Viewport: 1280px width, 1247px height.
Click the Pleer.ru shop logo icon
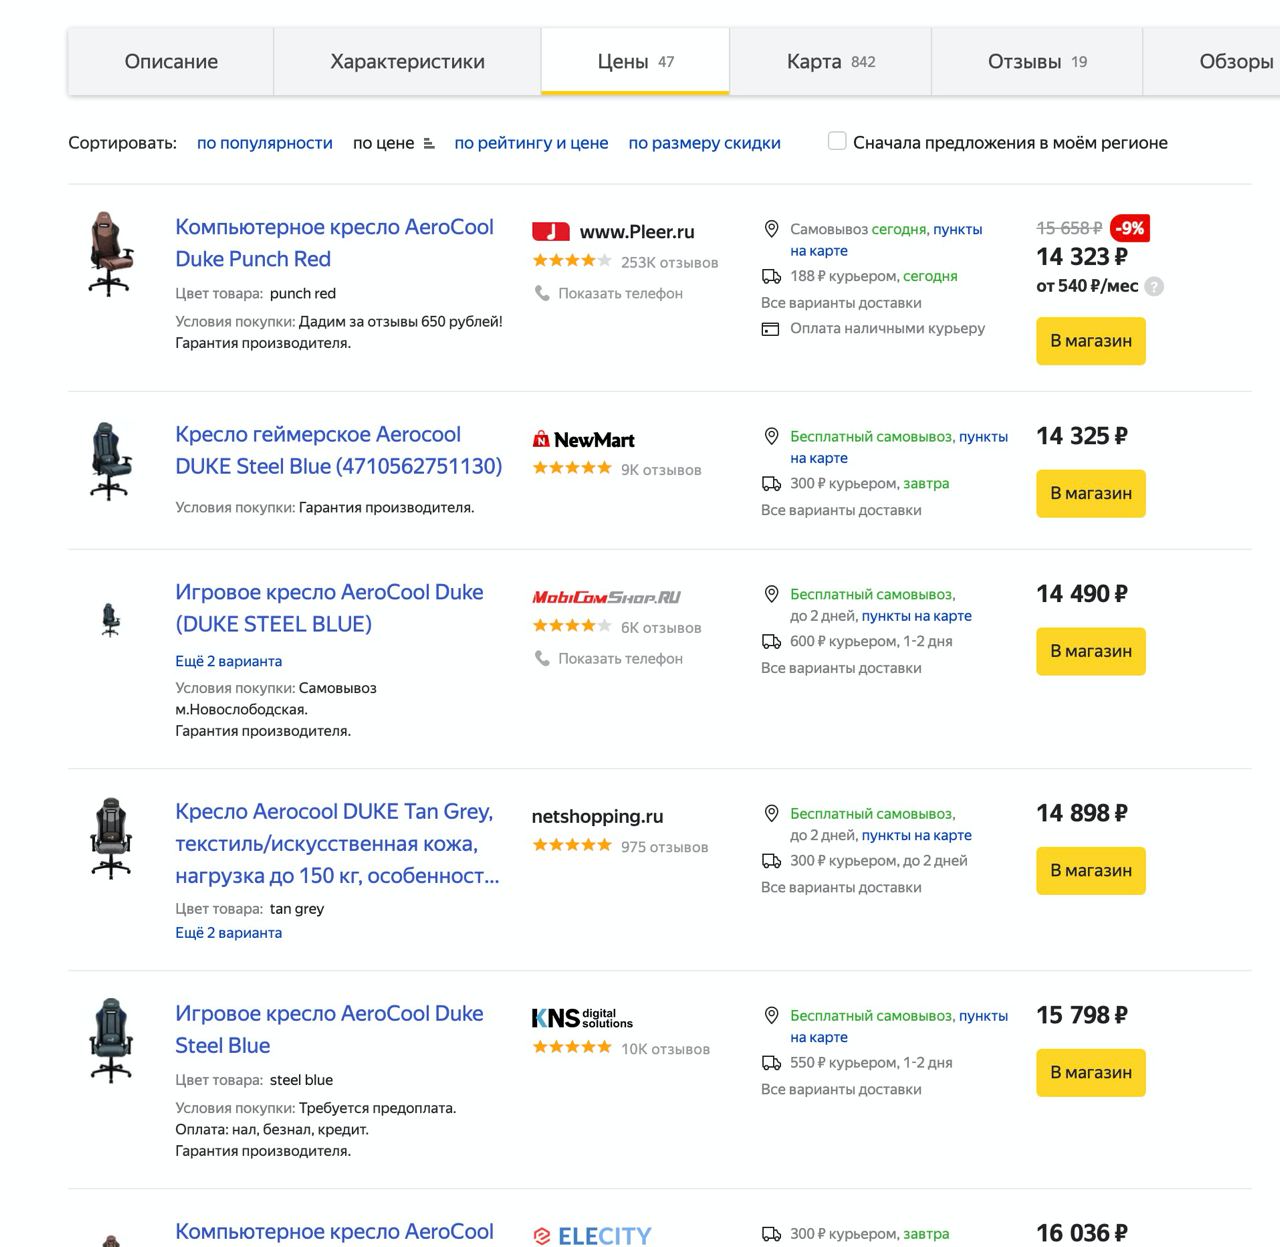click(x=551, y=232)
